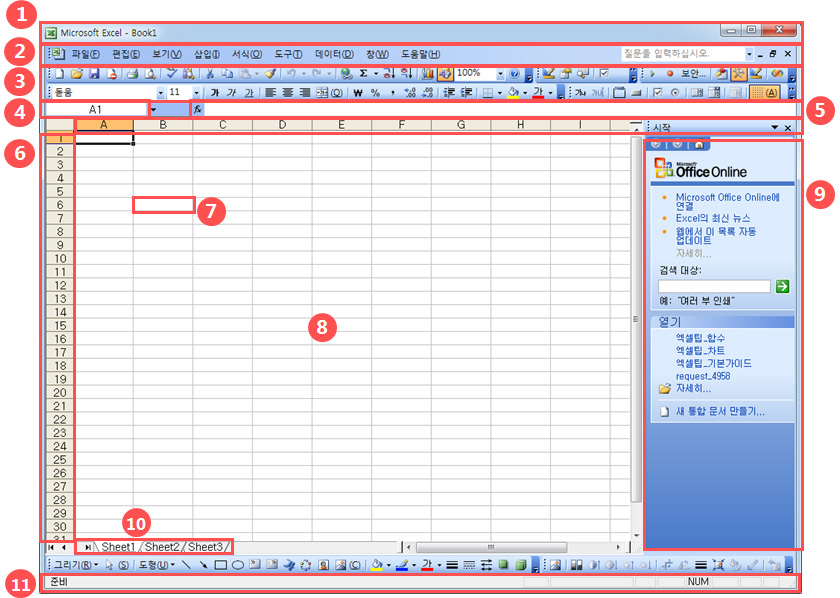Select the Line drawing tool
Screen dimensions: 840x598
pyautogui.click(x=186, y=565)
